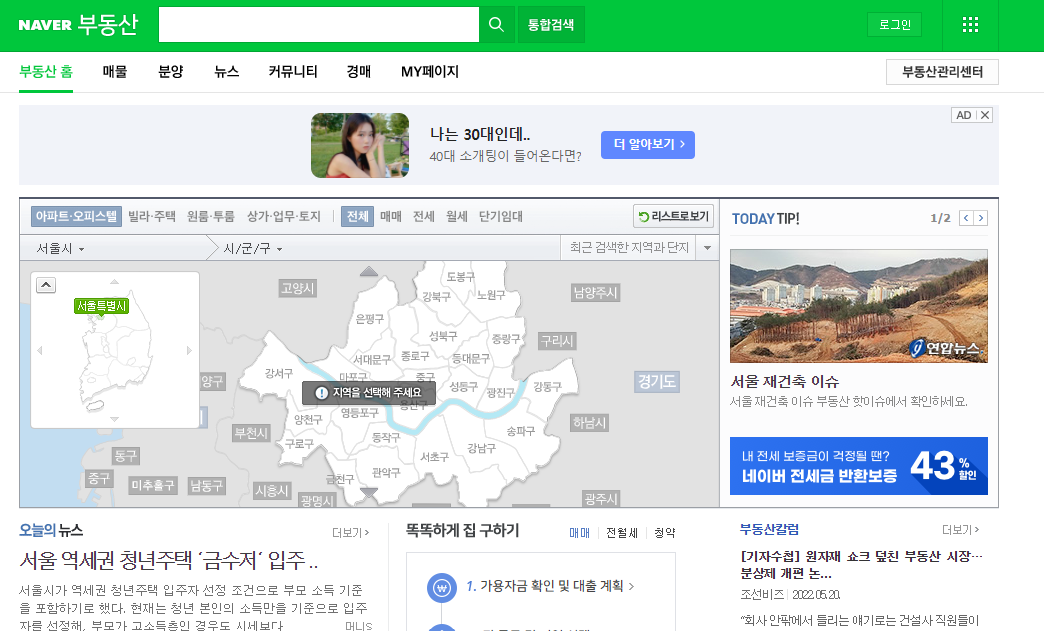Pan mini map right arrow
The height and width of the screenshot is (631, 1044).
[x=189, y=350]
